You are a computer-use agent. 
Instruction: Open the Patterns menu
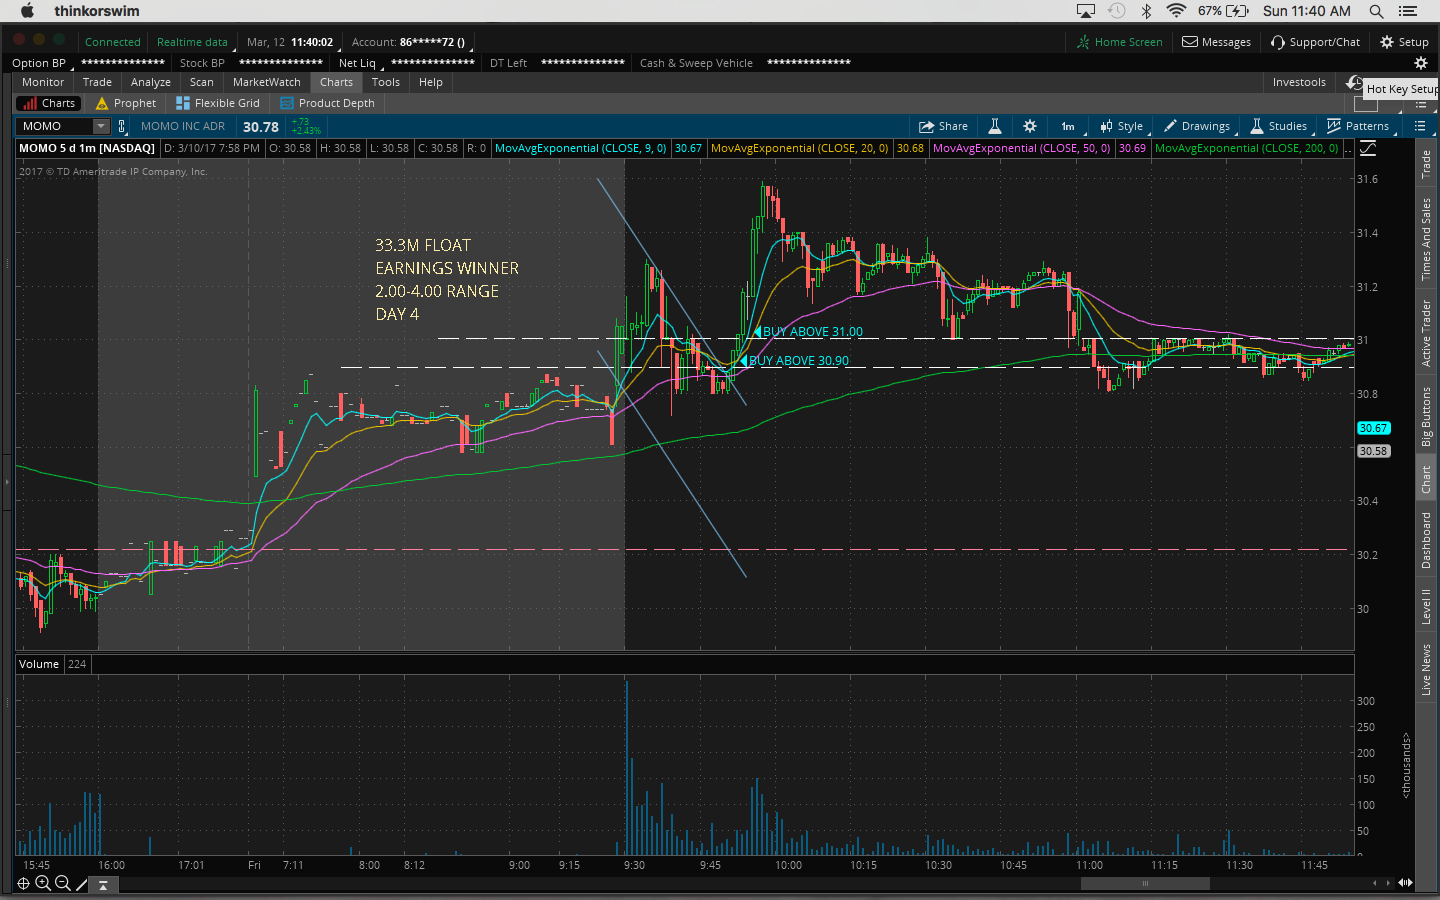click(x=1358, y=126)
